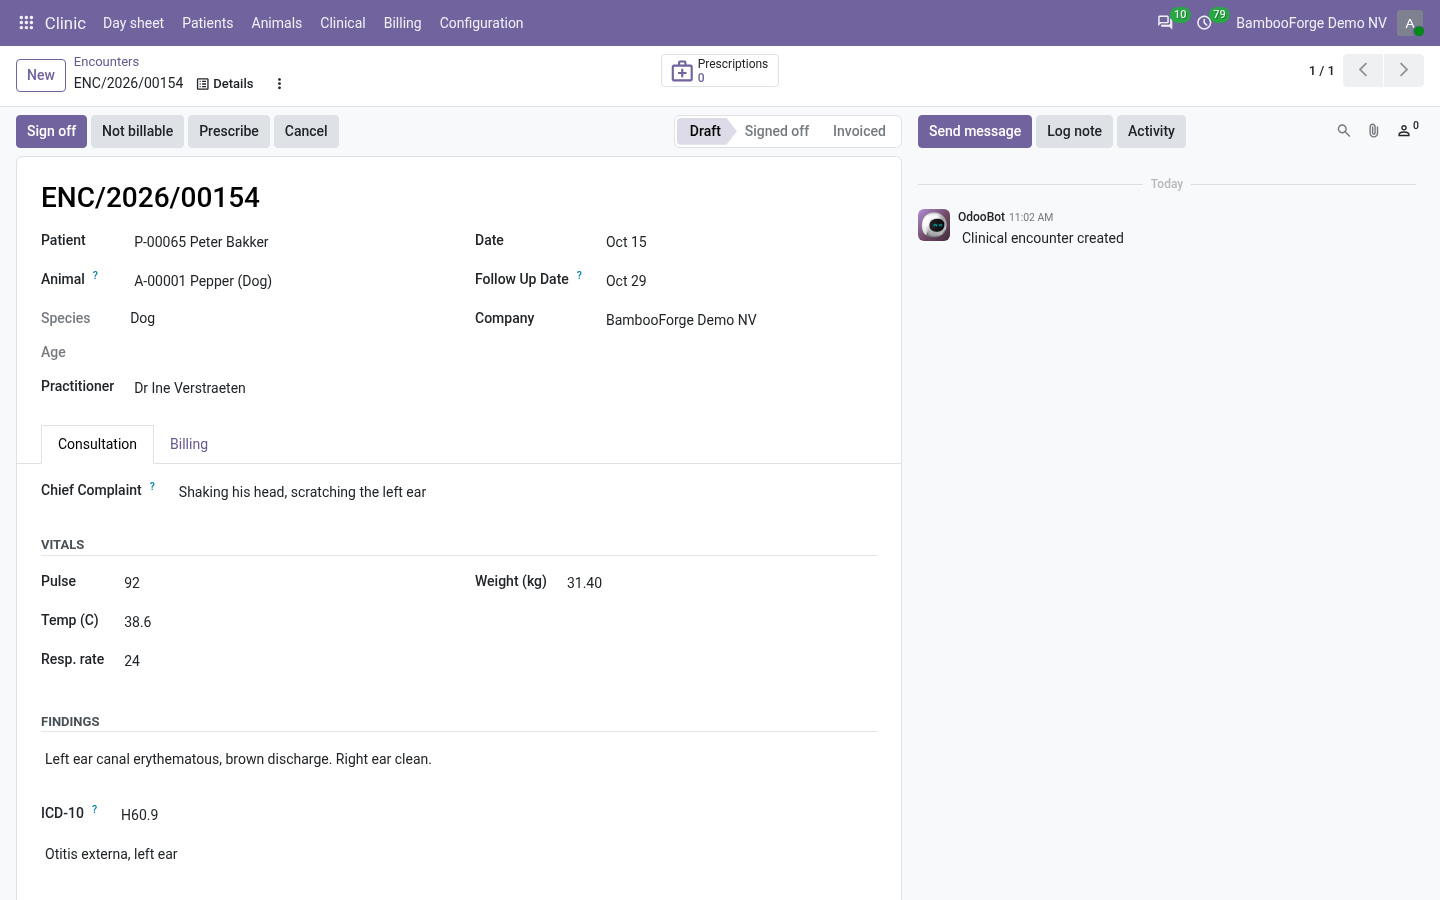Open the Patients menu

coord(207,23)
